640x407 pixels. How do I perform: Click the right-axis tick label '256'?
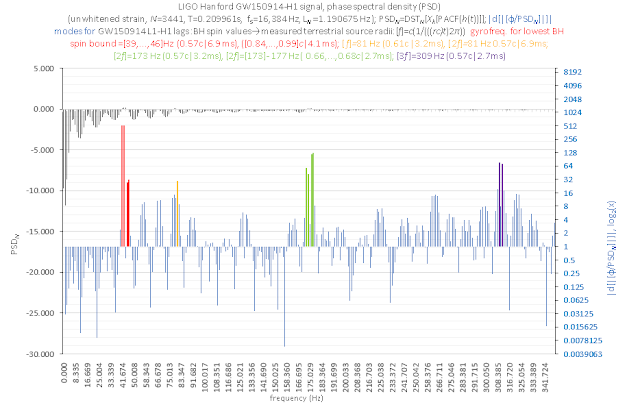point(571,139)
